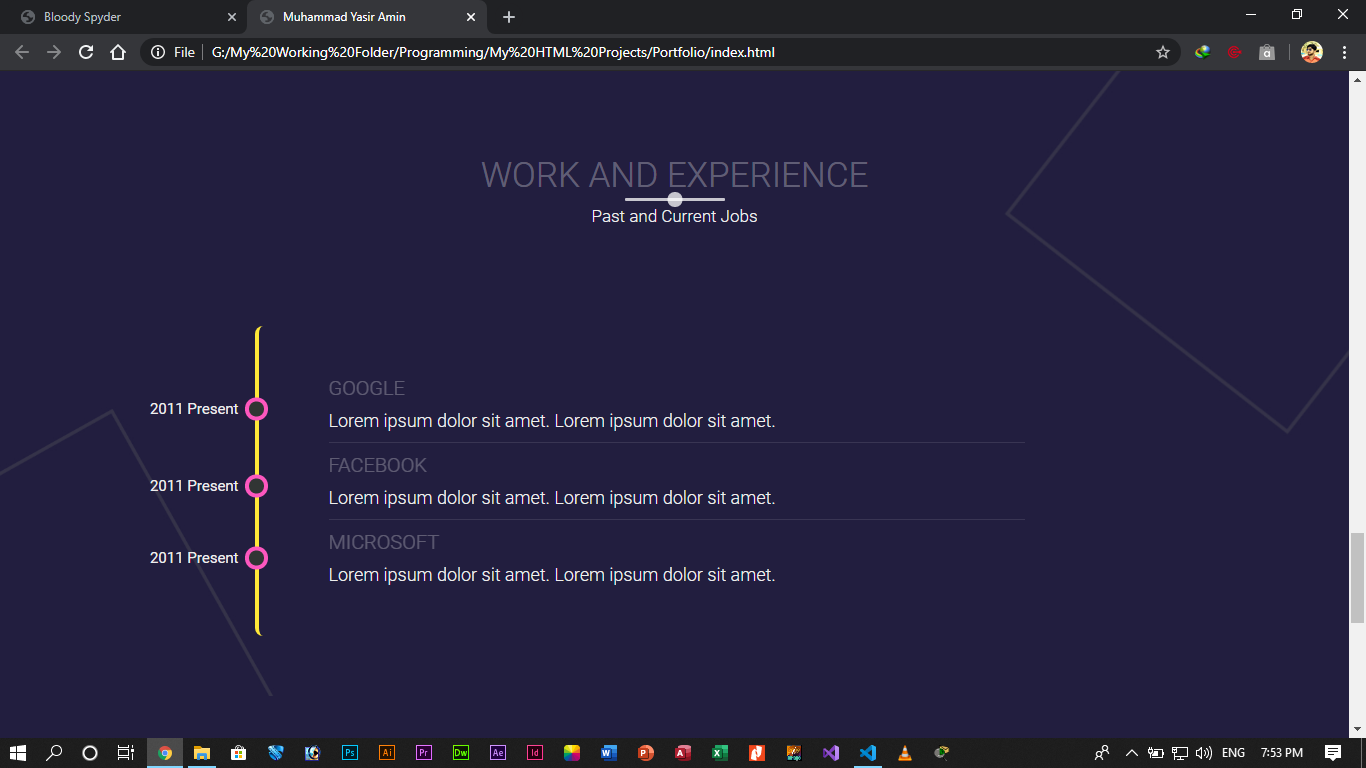1366x768 pixels.
Task: Open the Windows Start menu
Action: point(18,753)
